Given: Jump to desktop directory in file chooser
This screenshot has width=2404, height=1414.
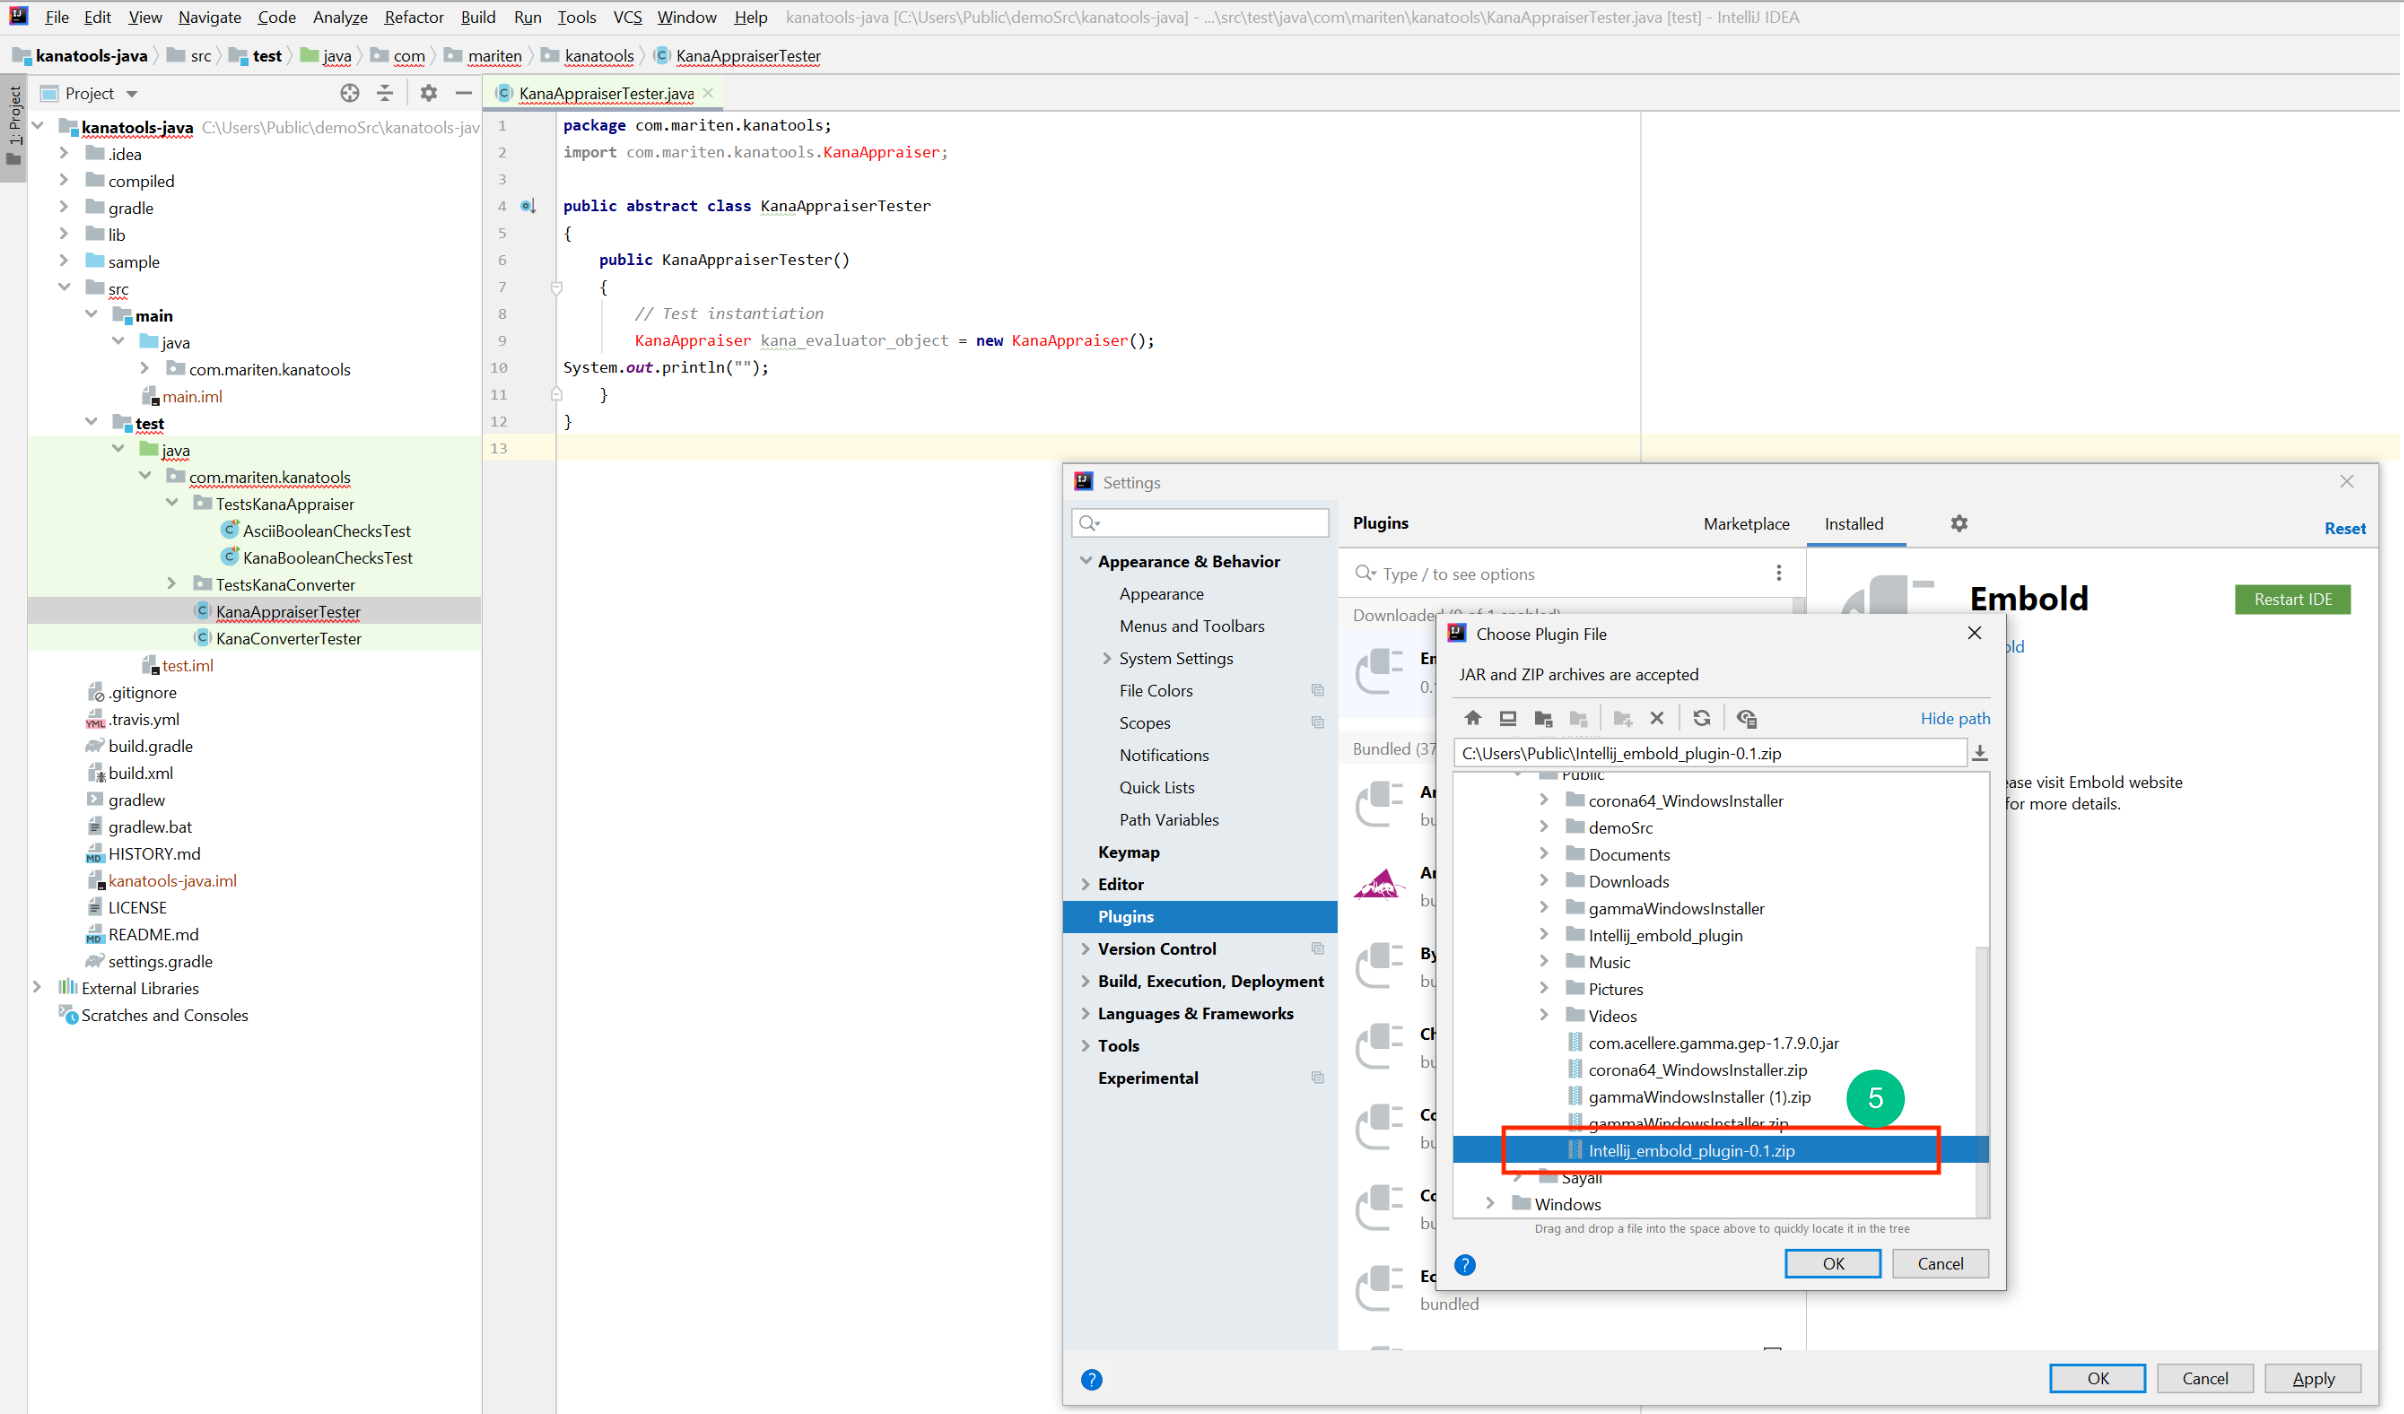Looking at the screenshot, I should [1507, 718].
